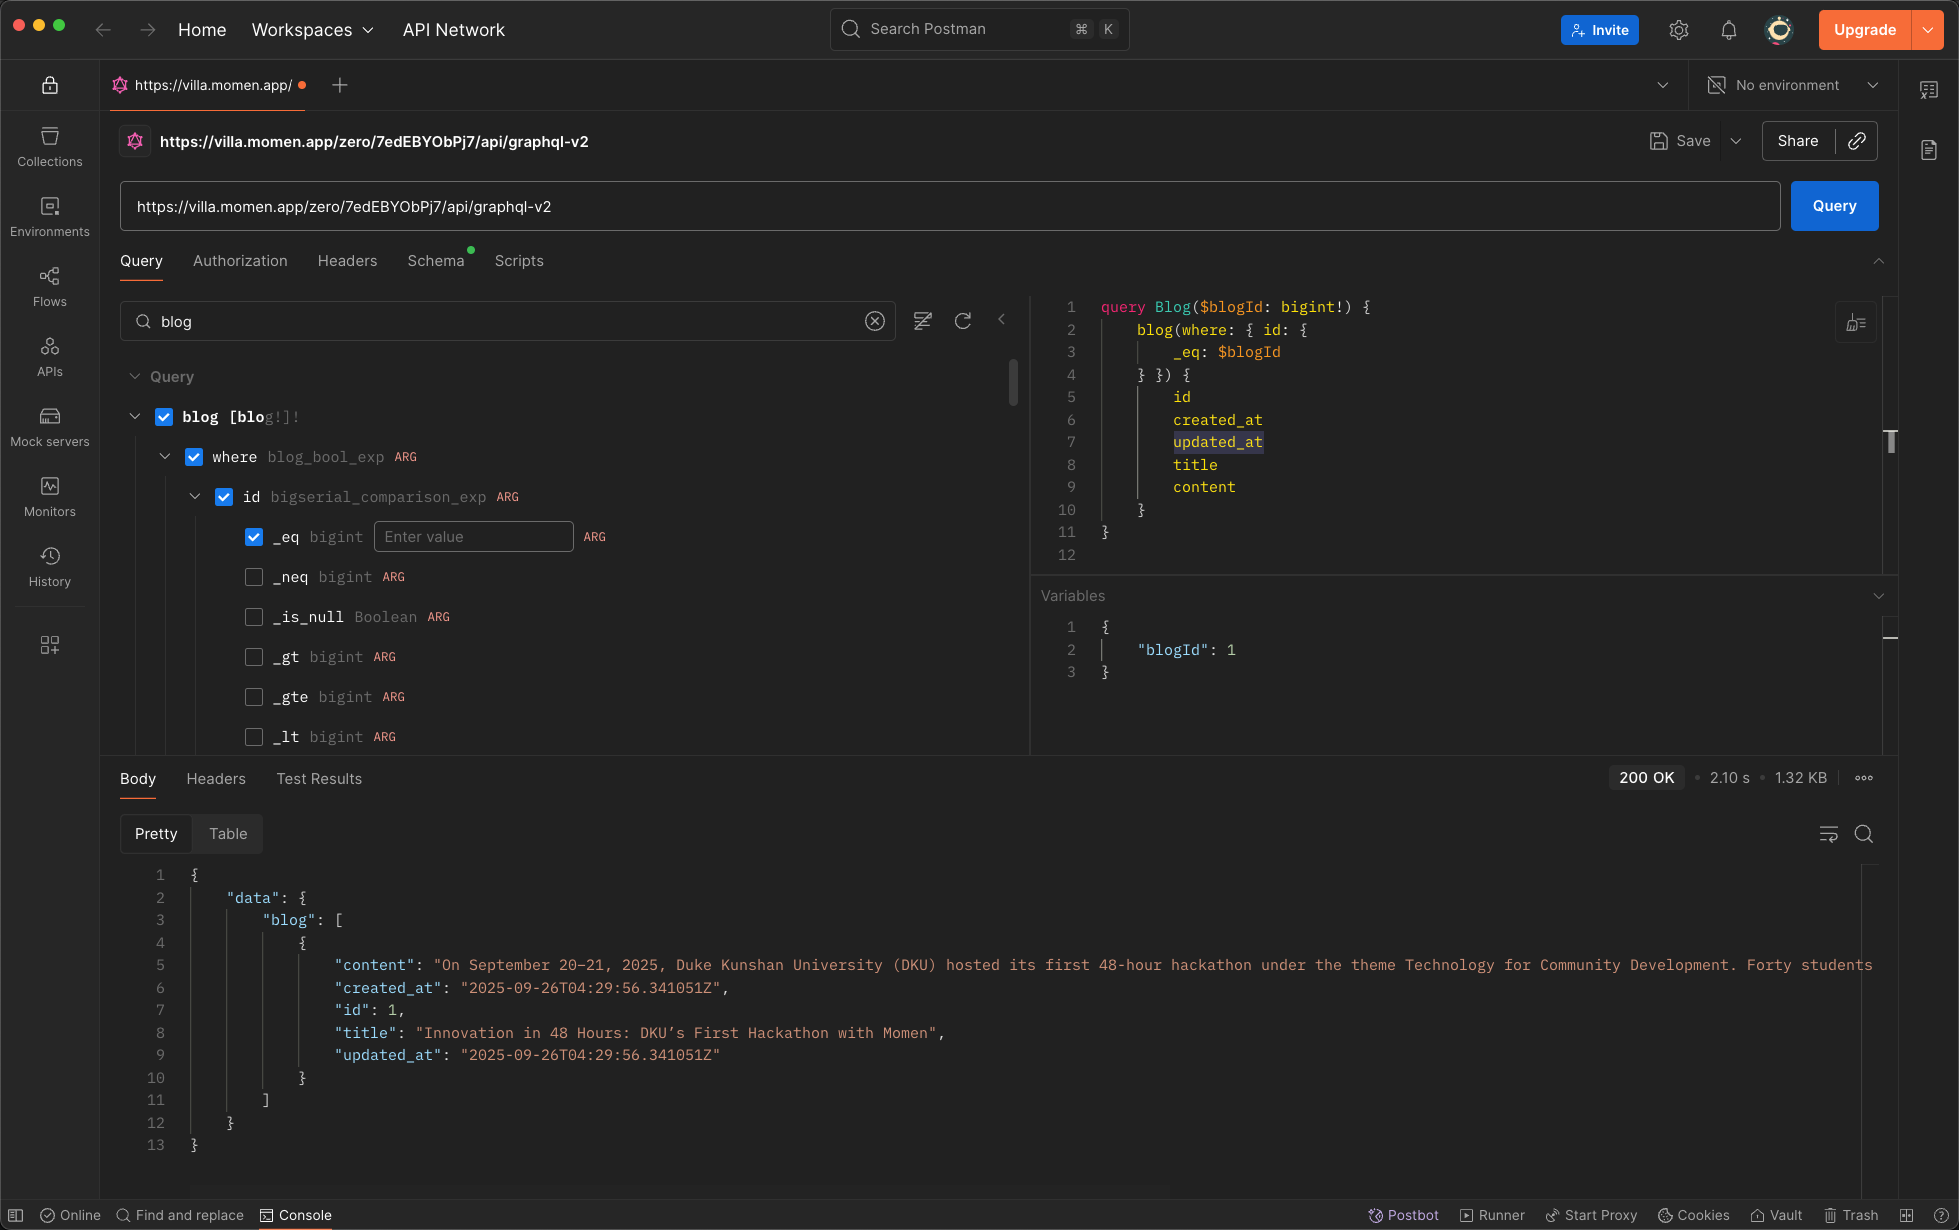The image size is (1959, 1230).
Task: Open the History sidebar panel
Action: (x=50, y=566)
